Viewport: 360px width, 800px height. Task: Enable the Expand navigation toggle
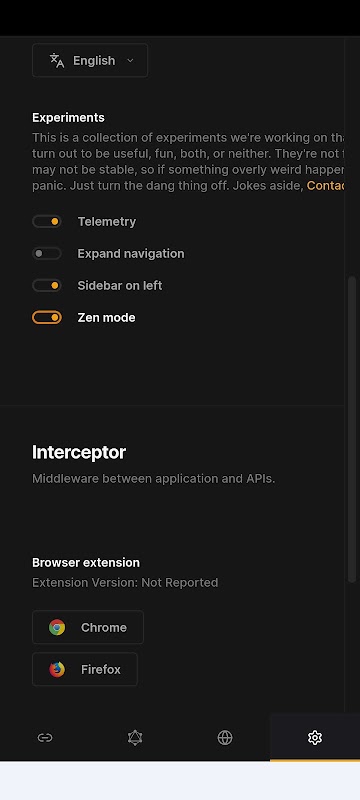tap(47, 254)
